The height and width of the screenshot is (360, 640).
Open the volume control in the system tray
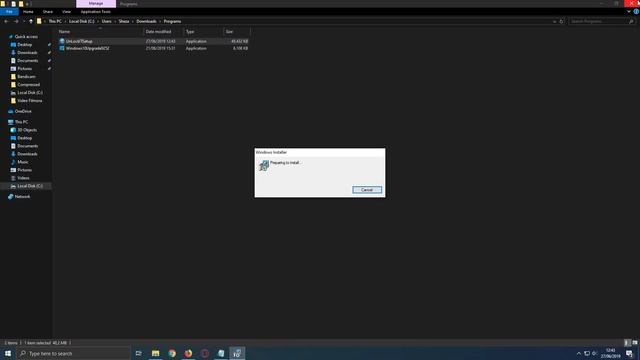coord(594,353)
